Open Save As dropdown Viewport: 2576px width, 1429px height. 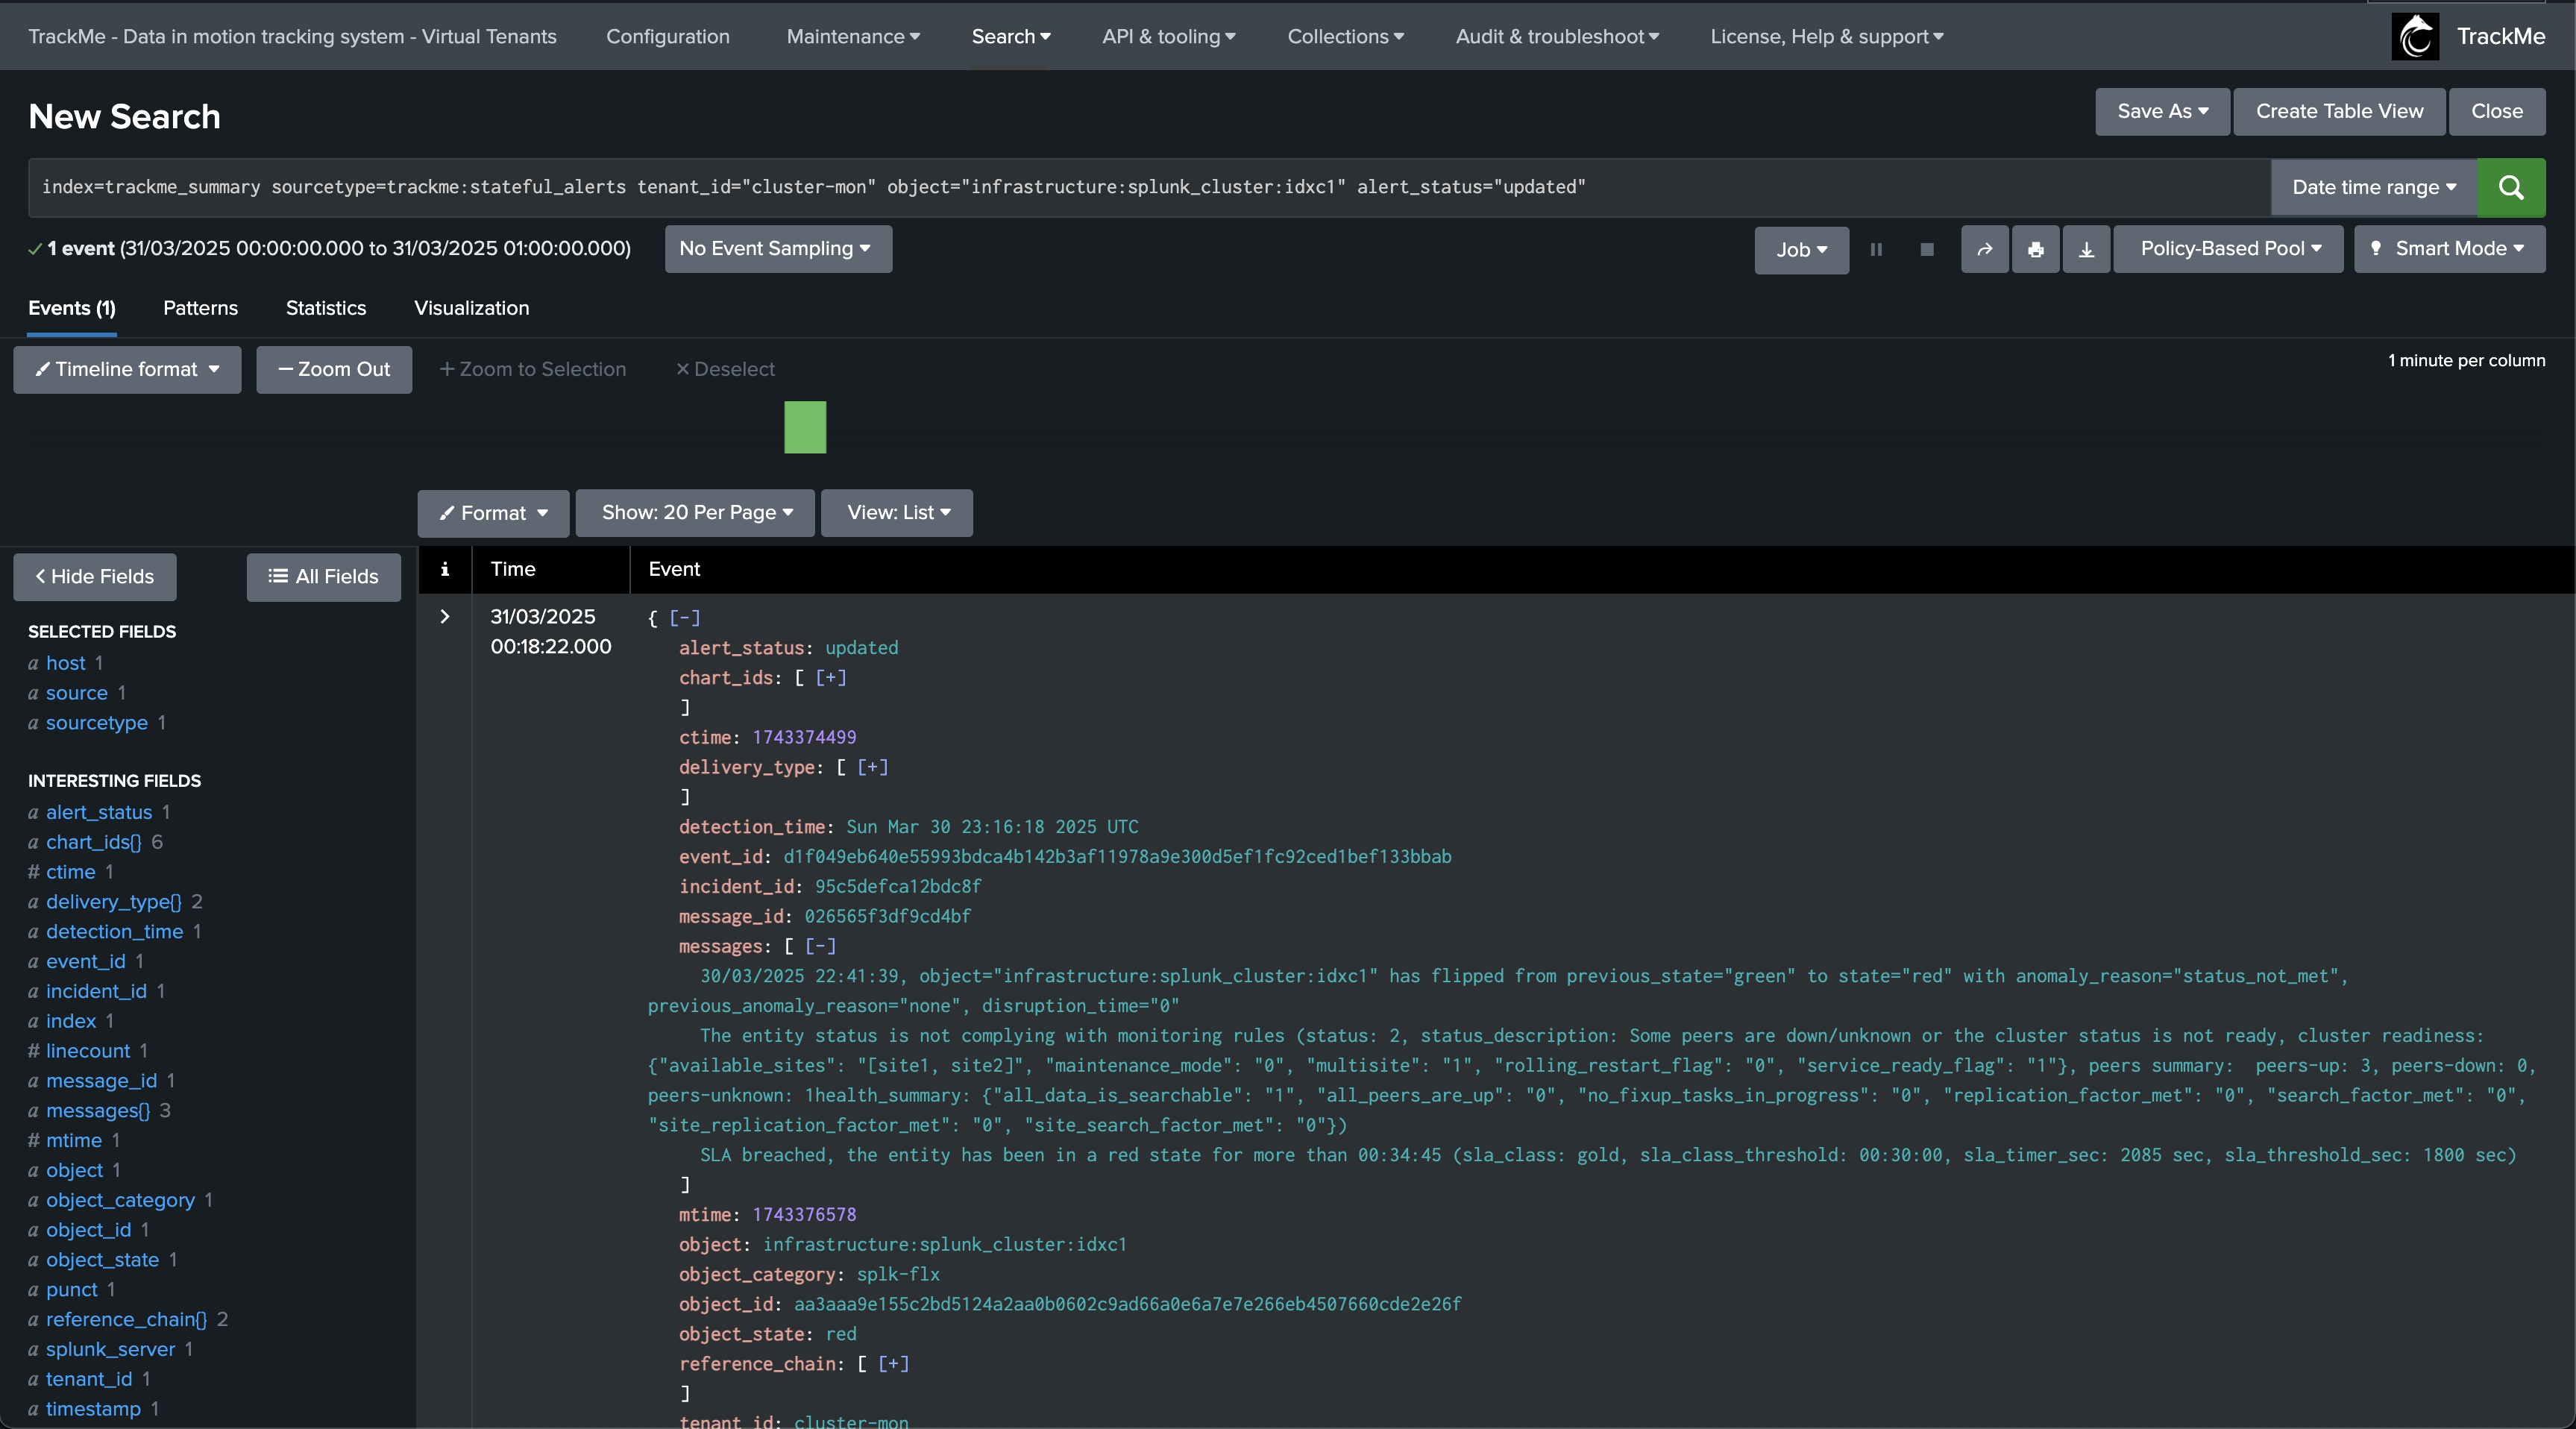point(2162,111)
